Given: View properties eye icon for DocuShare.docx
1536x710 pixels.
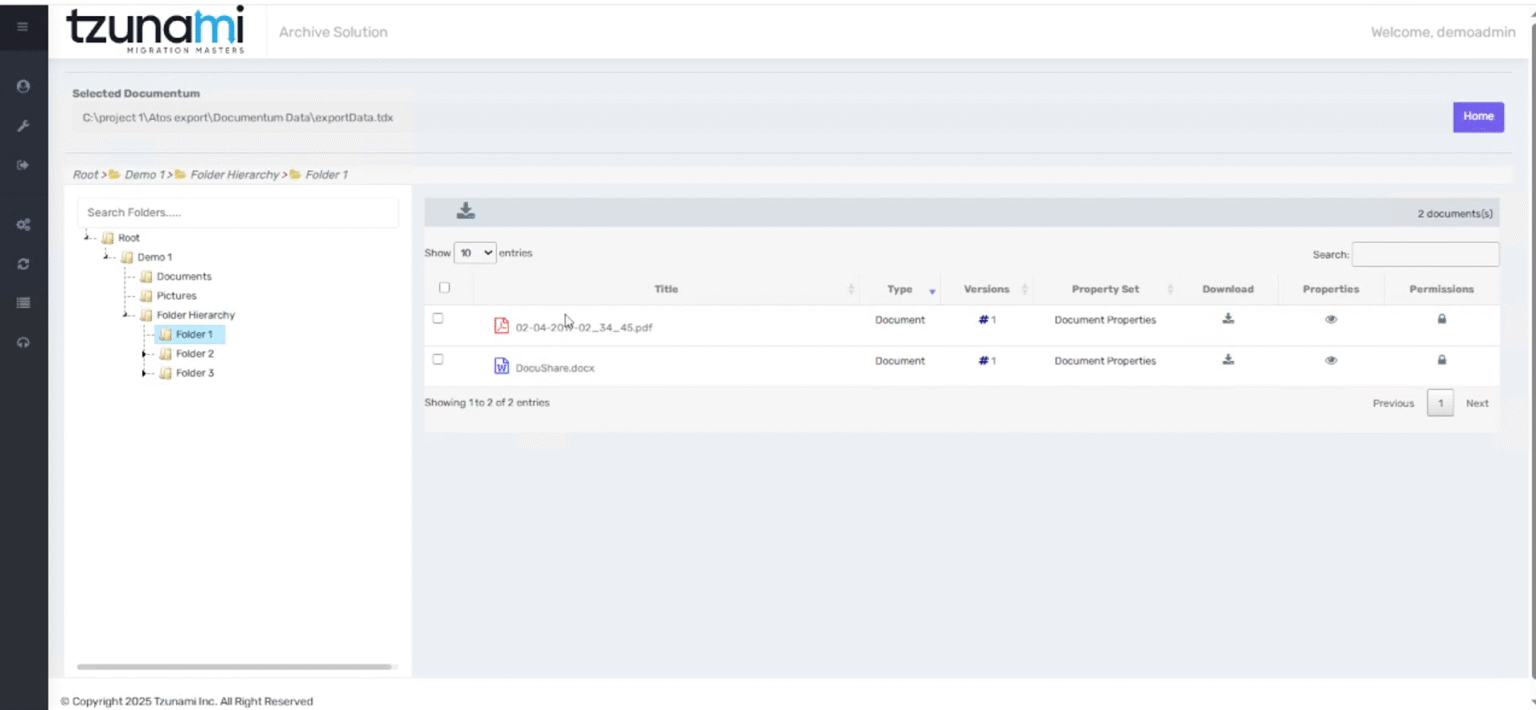Looking at the screenshot, I should (x=1331, y=360).
